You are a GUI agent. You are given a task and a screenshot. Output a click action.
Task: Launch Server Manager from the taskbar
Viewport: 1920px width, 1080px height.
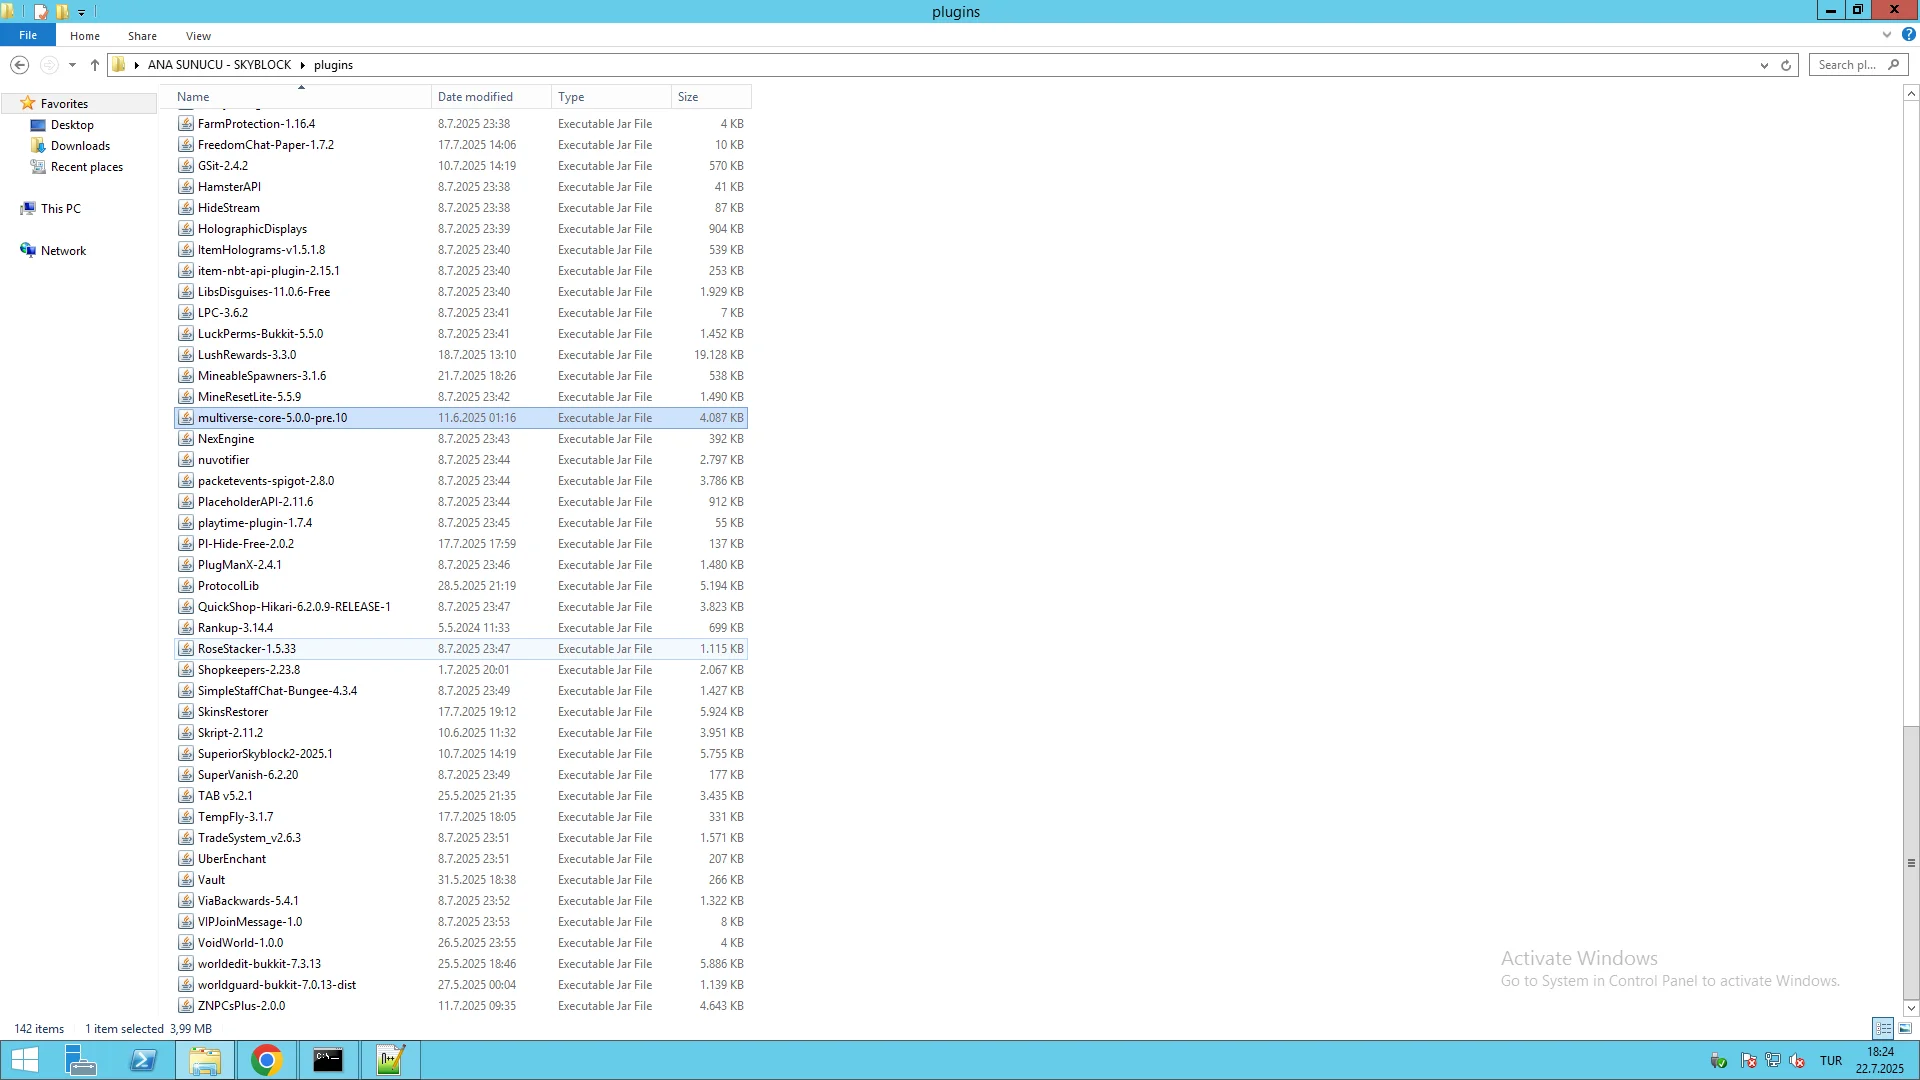[80, 1060]
